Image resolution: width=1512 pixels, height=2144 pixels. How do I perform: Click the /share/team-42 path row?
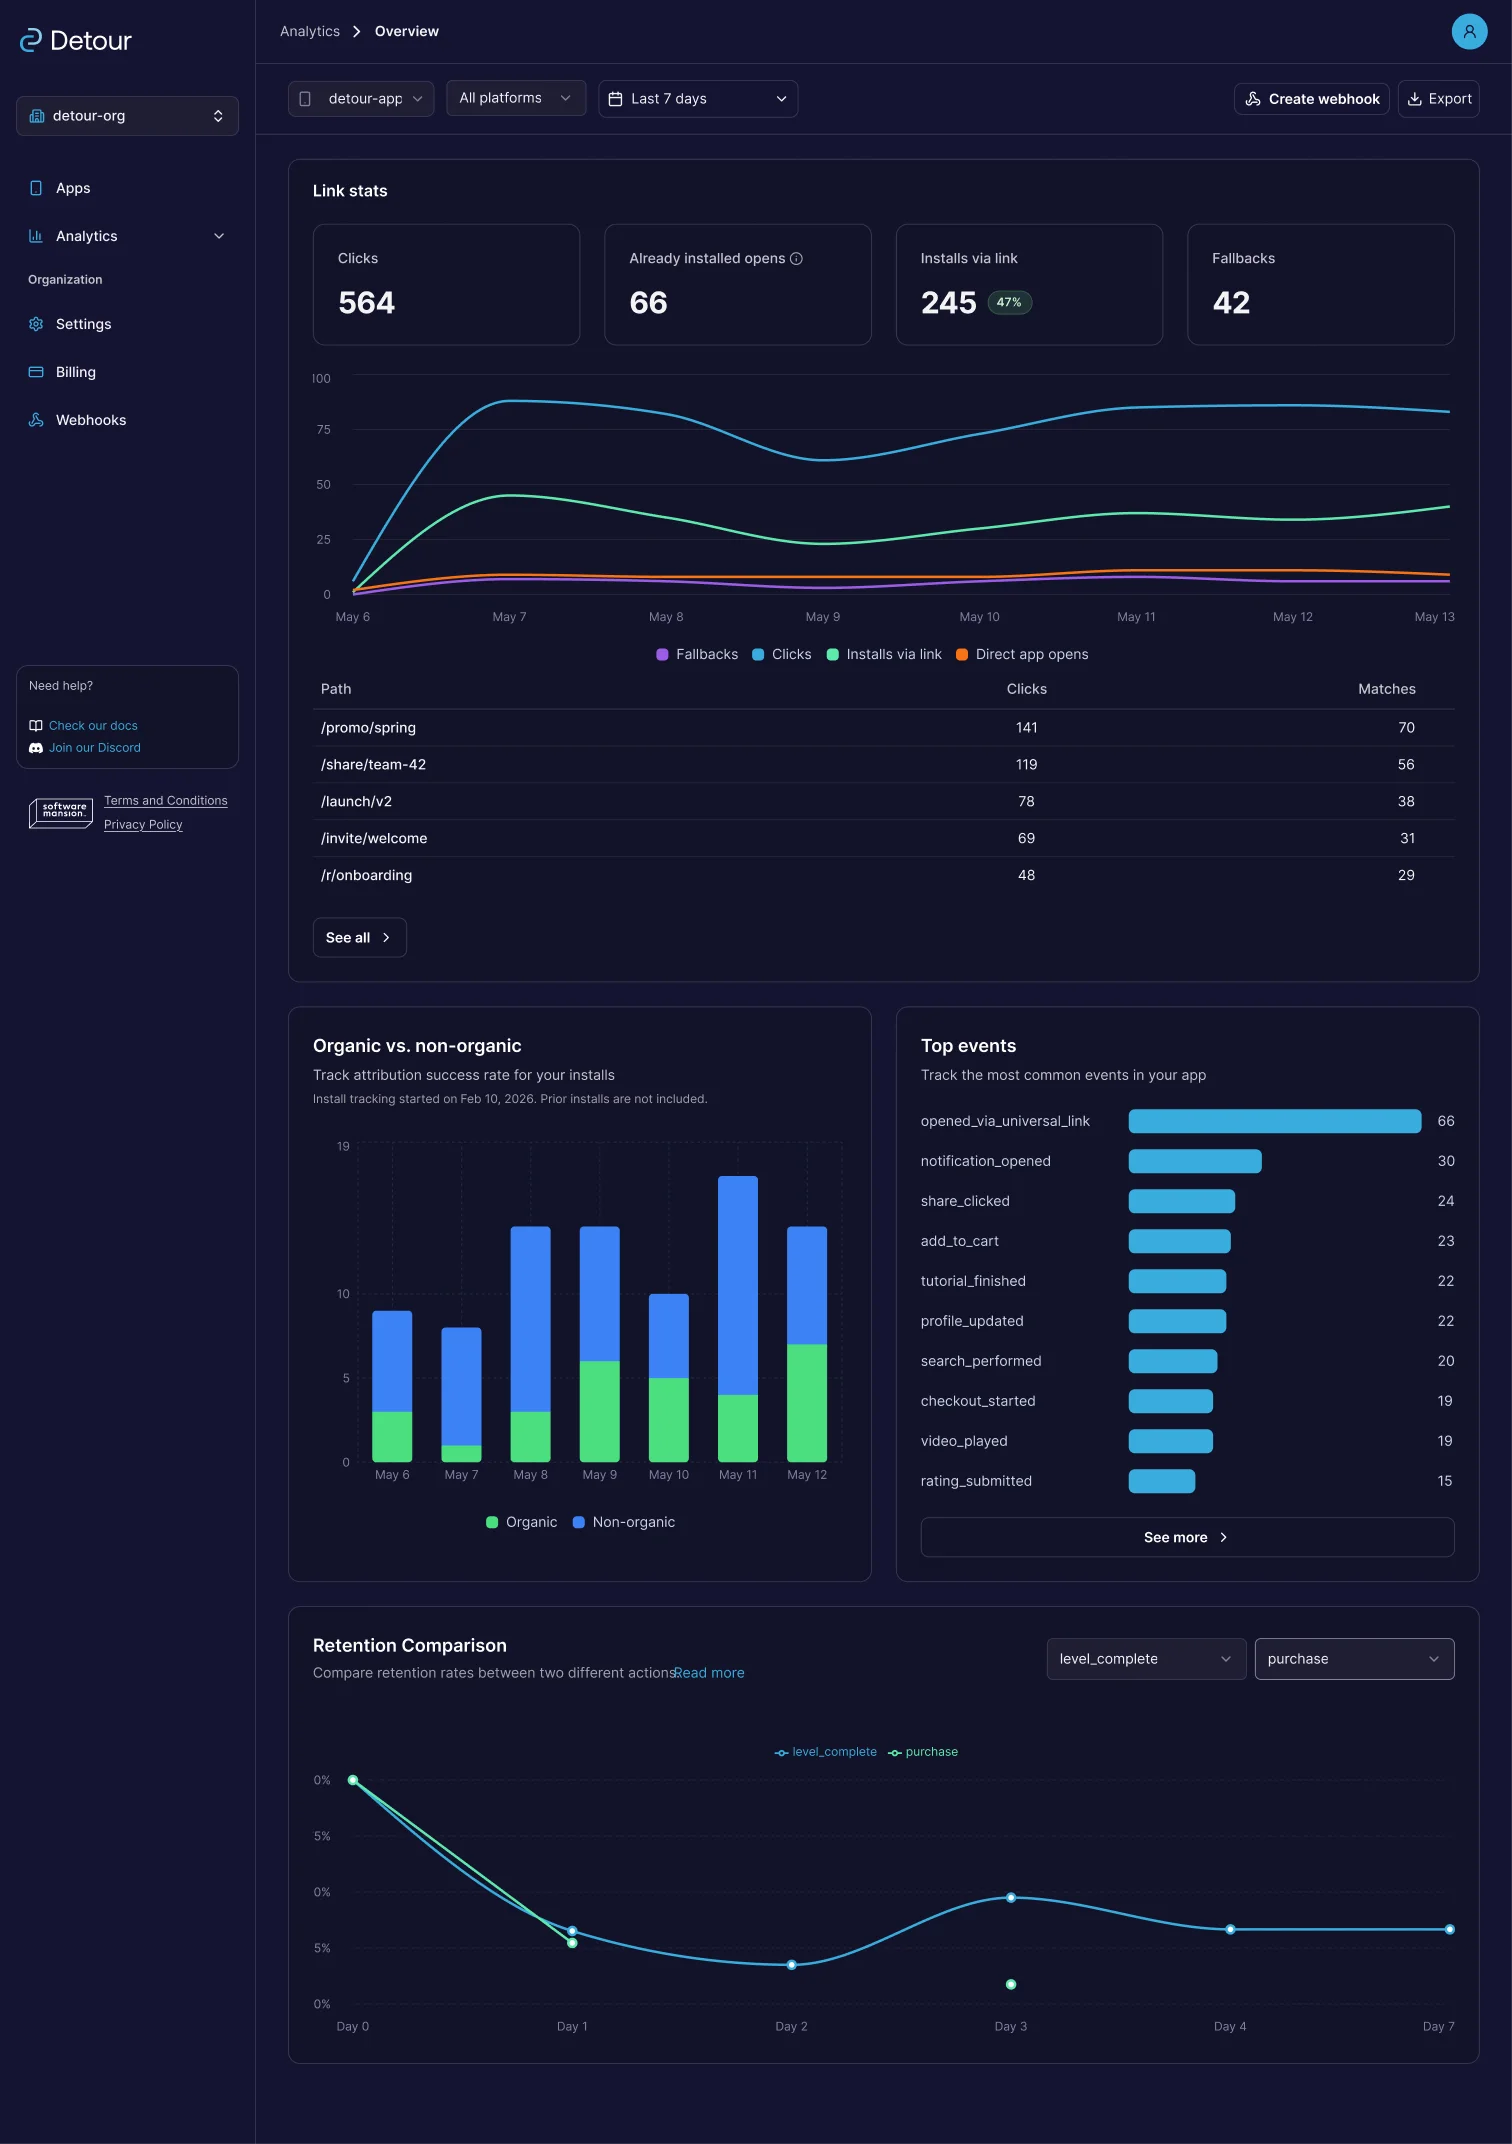[x=883, y=765]
